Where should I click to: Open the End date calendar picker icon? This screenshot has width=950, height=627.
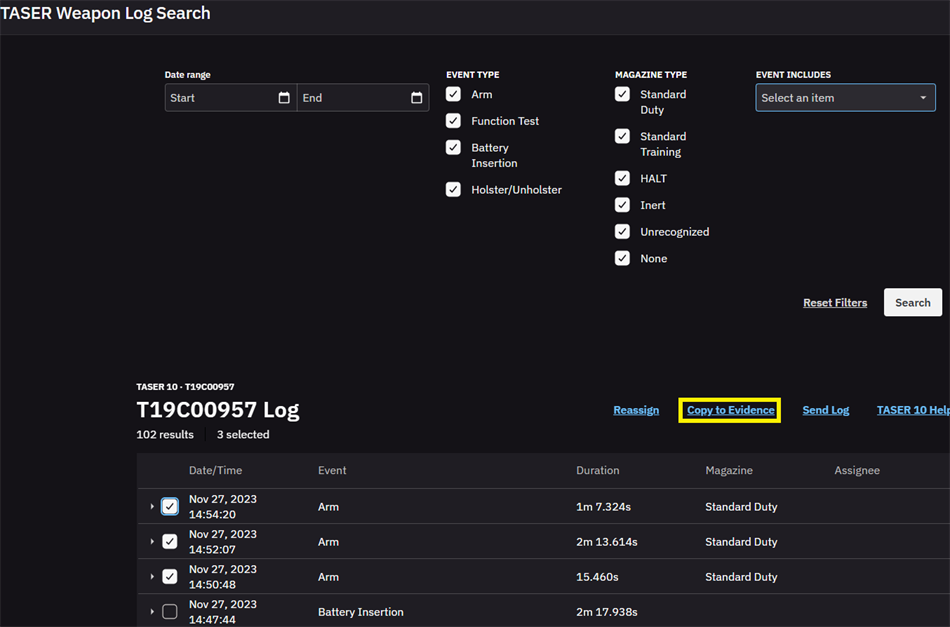tap(416, 98)
